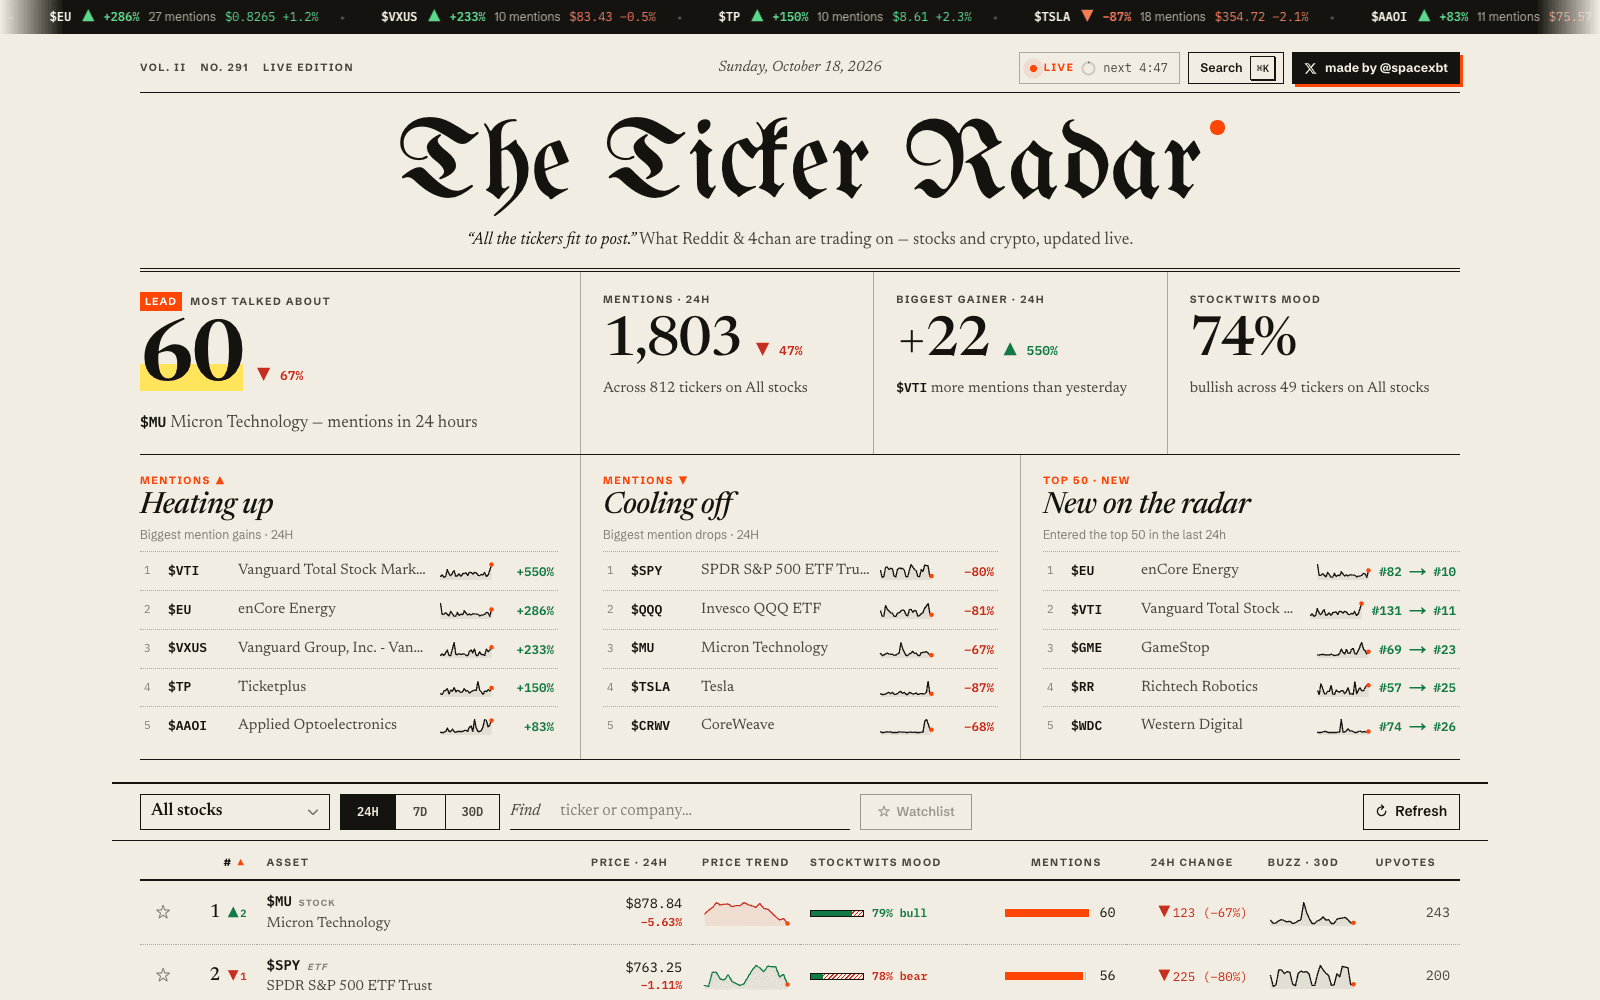This screenshot has height=1000, width=1600.
Task: Click the $TSLA down arrow in ticker tape
Action: pos(1087,16)
